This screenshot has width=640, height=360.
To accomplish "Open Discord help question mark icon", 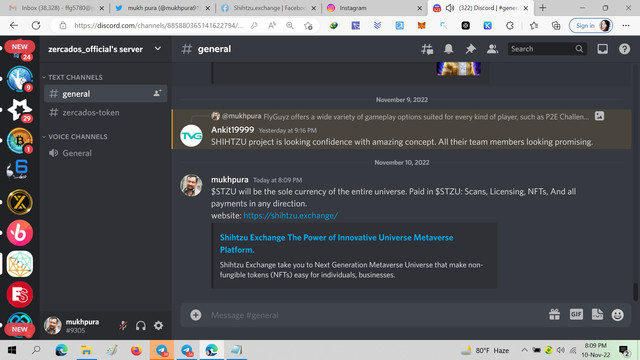I will (624, 49).
